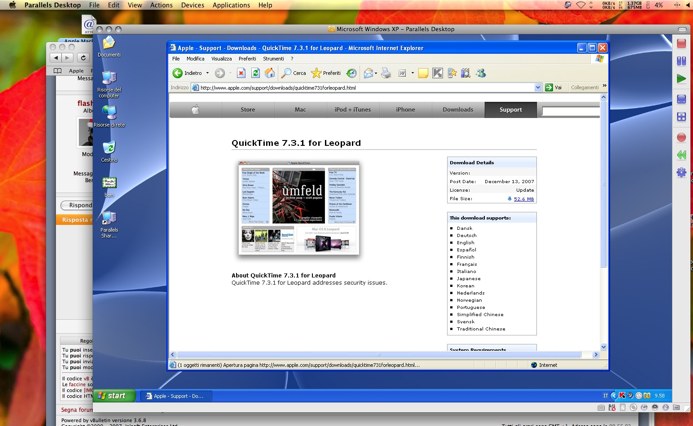Expand the Indietro back history dropdown arrow

coord(207,73)
